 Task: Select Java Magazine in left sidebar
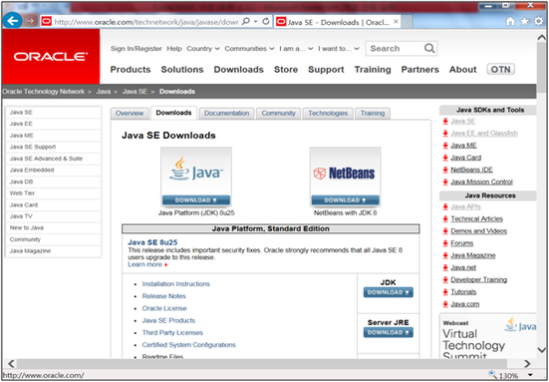53,251
